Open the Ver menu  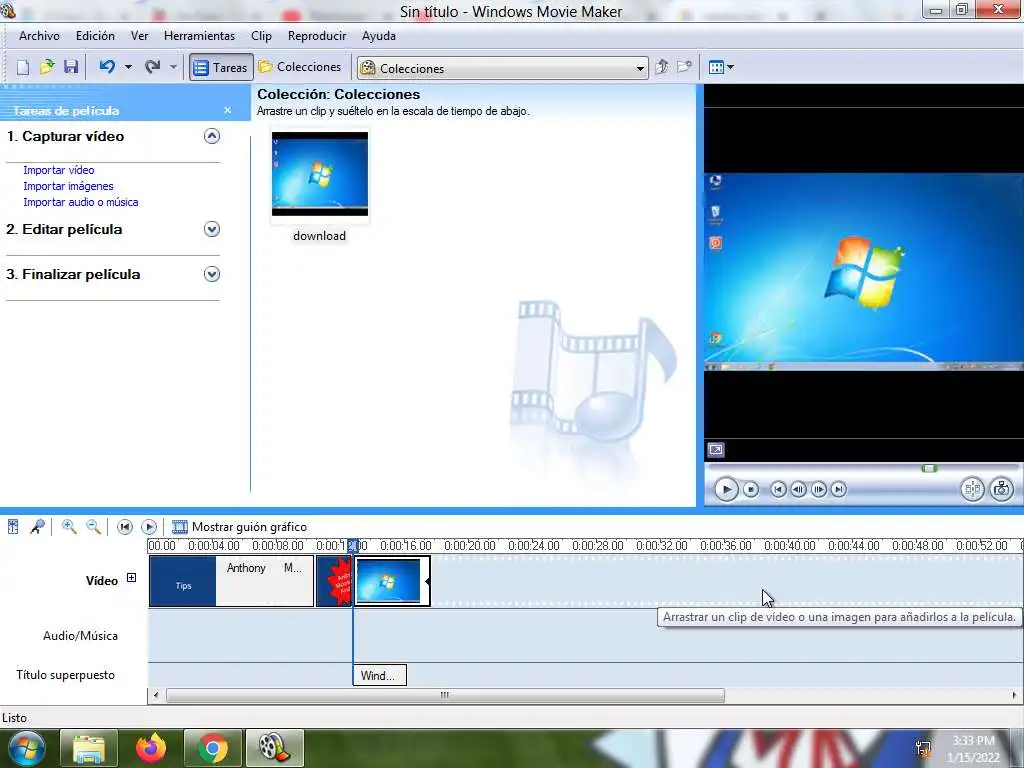click(x=140, y=36)
